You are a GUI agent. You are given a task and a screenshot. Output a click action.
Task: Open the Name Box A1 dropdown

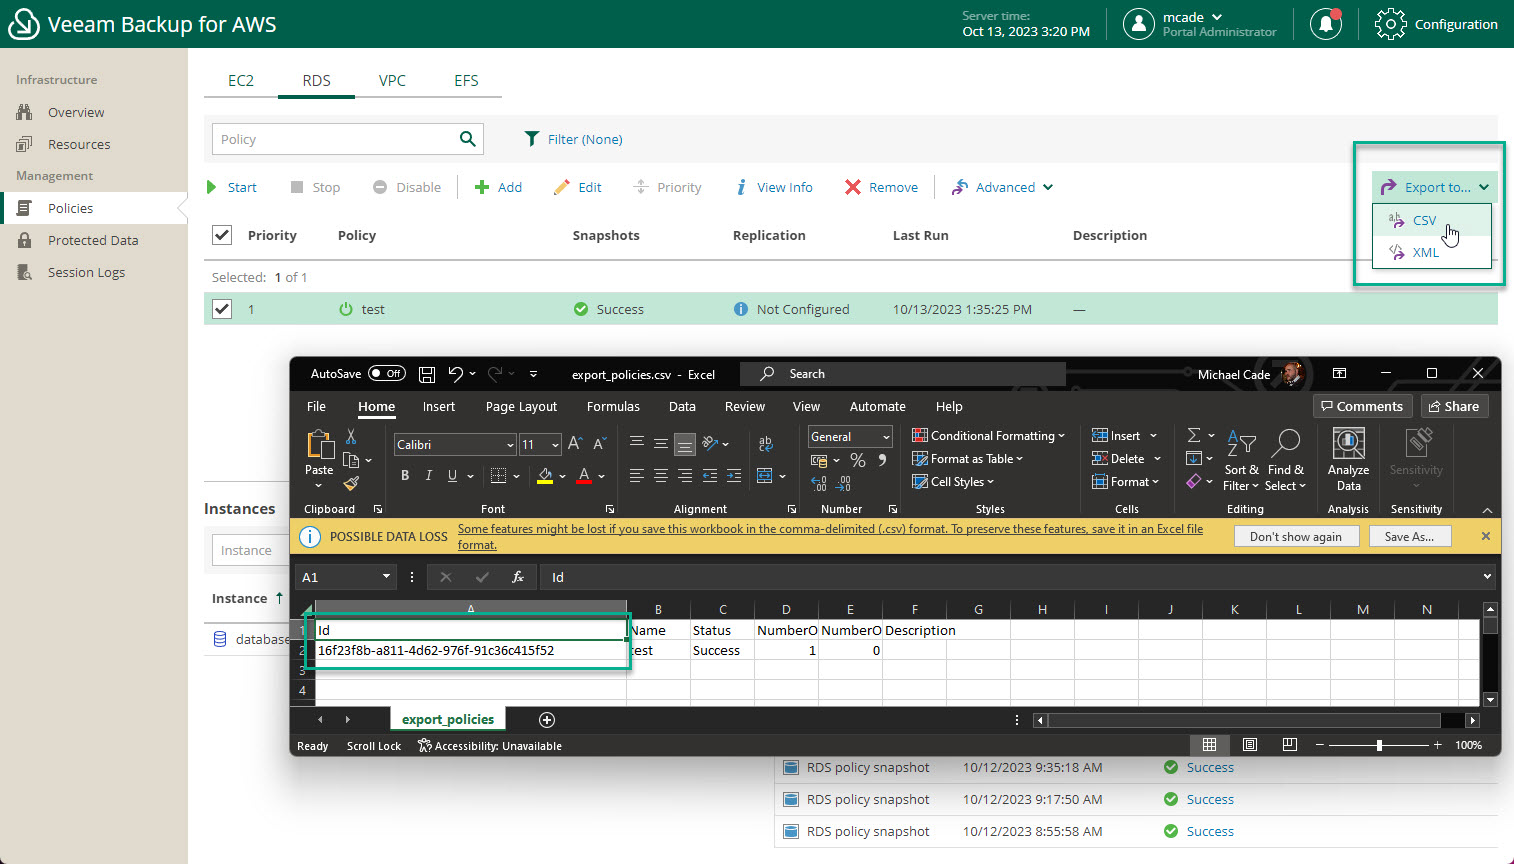coord(386,577)
